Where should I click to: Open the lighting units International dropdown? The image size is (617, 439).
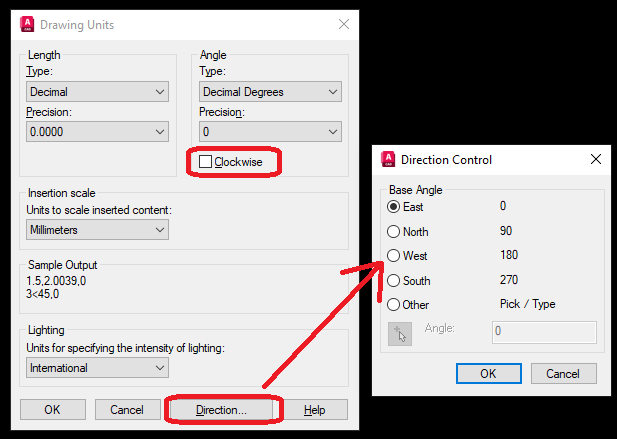coord(97,368)
